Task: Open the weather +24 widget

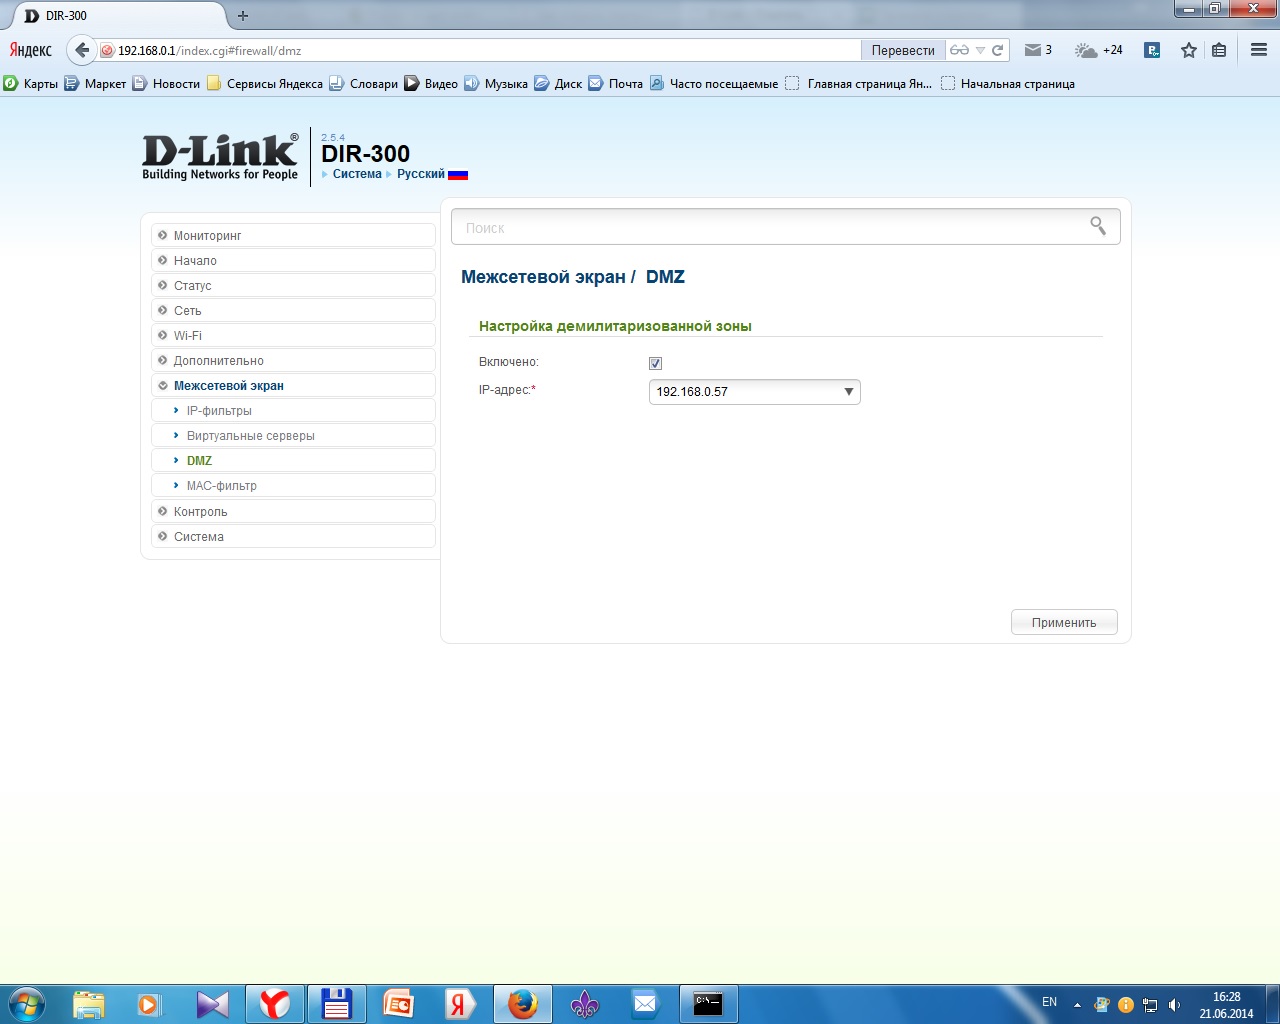Action: pos(1098,50)
